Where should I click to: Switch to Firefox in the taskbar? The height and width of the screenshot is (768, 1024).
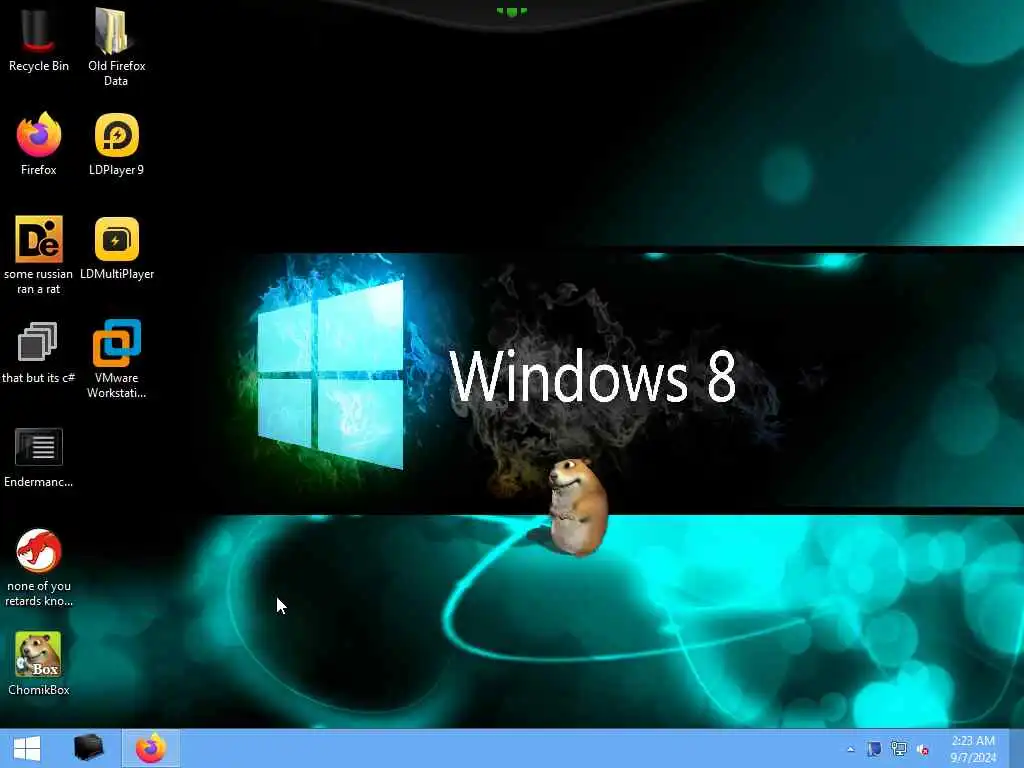click(x=150, y=748)
